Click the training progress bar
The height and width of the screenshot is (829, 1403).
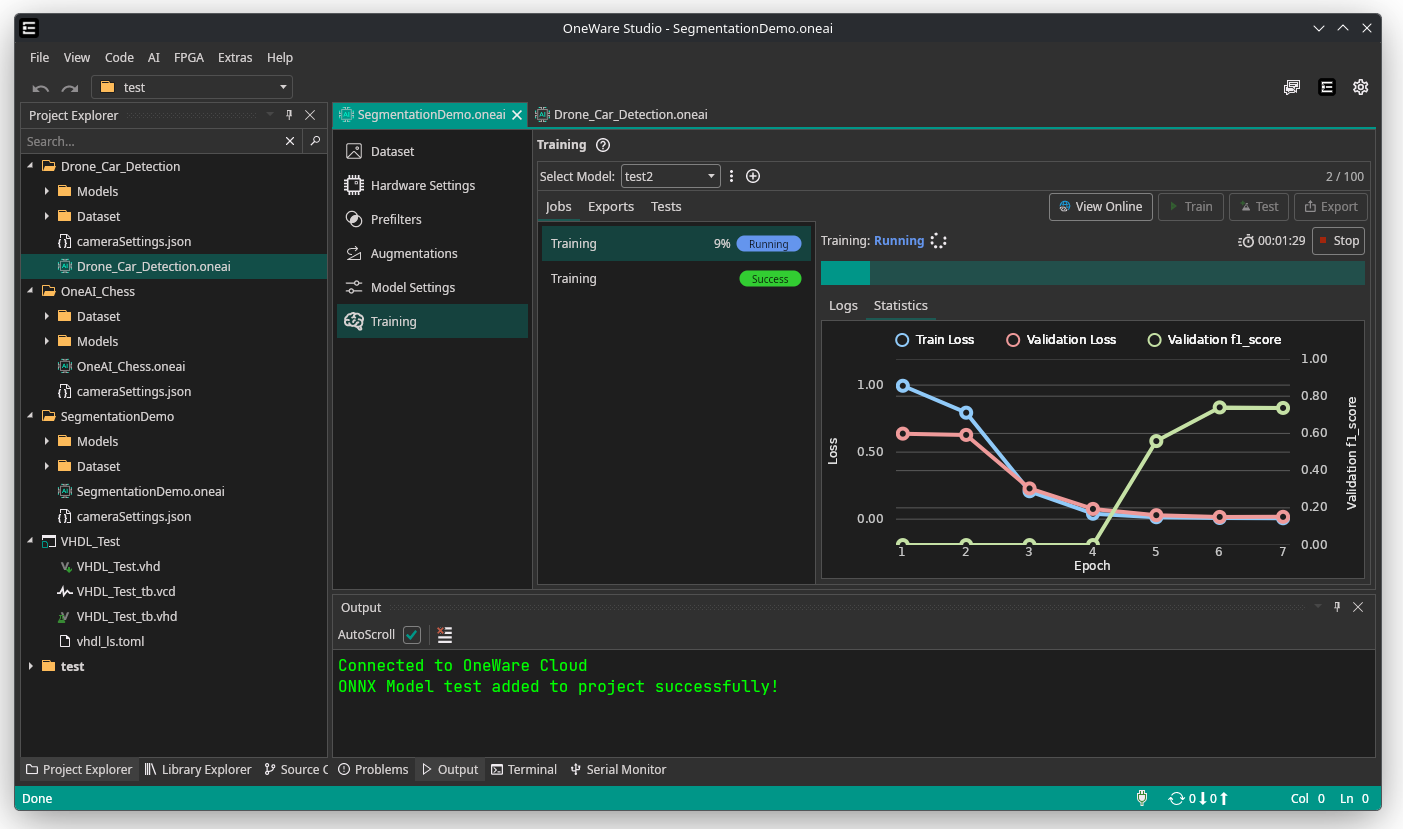click(x=1092, y=273)
